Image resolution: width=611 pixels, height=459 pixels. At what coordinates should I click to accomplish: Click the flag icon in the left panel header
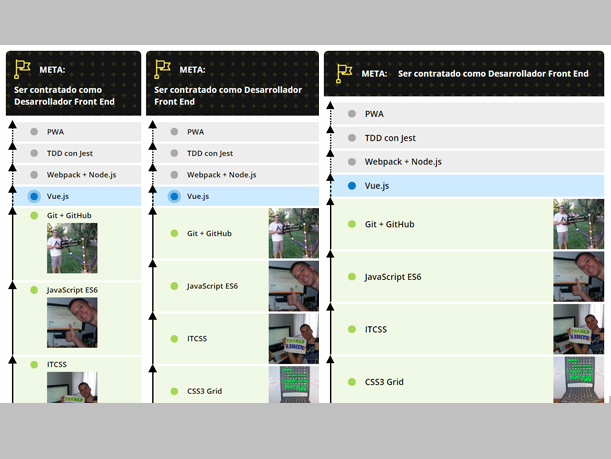pyautogui.click(x=22, y=70)
